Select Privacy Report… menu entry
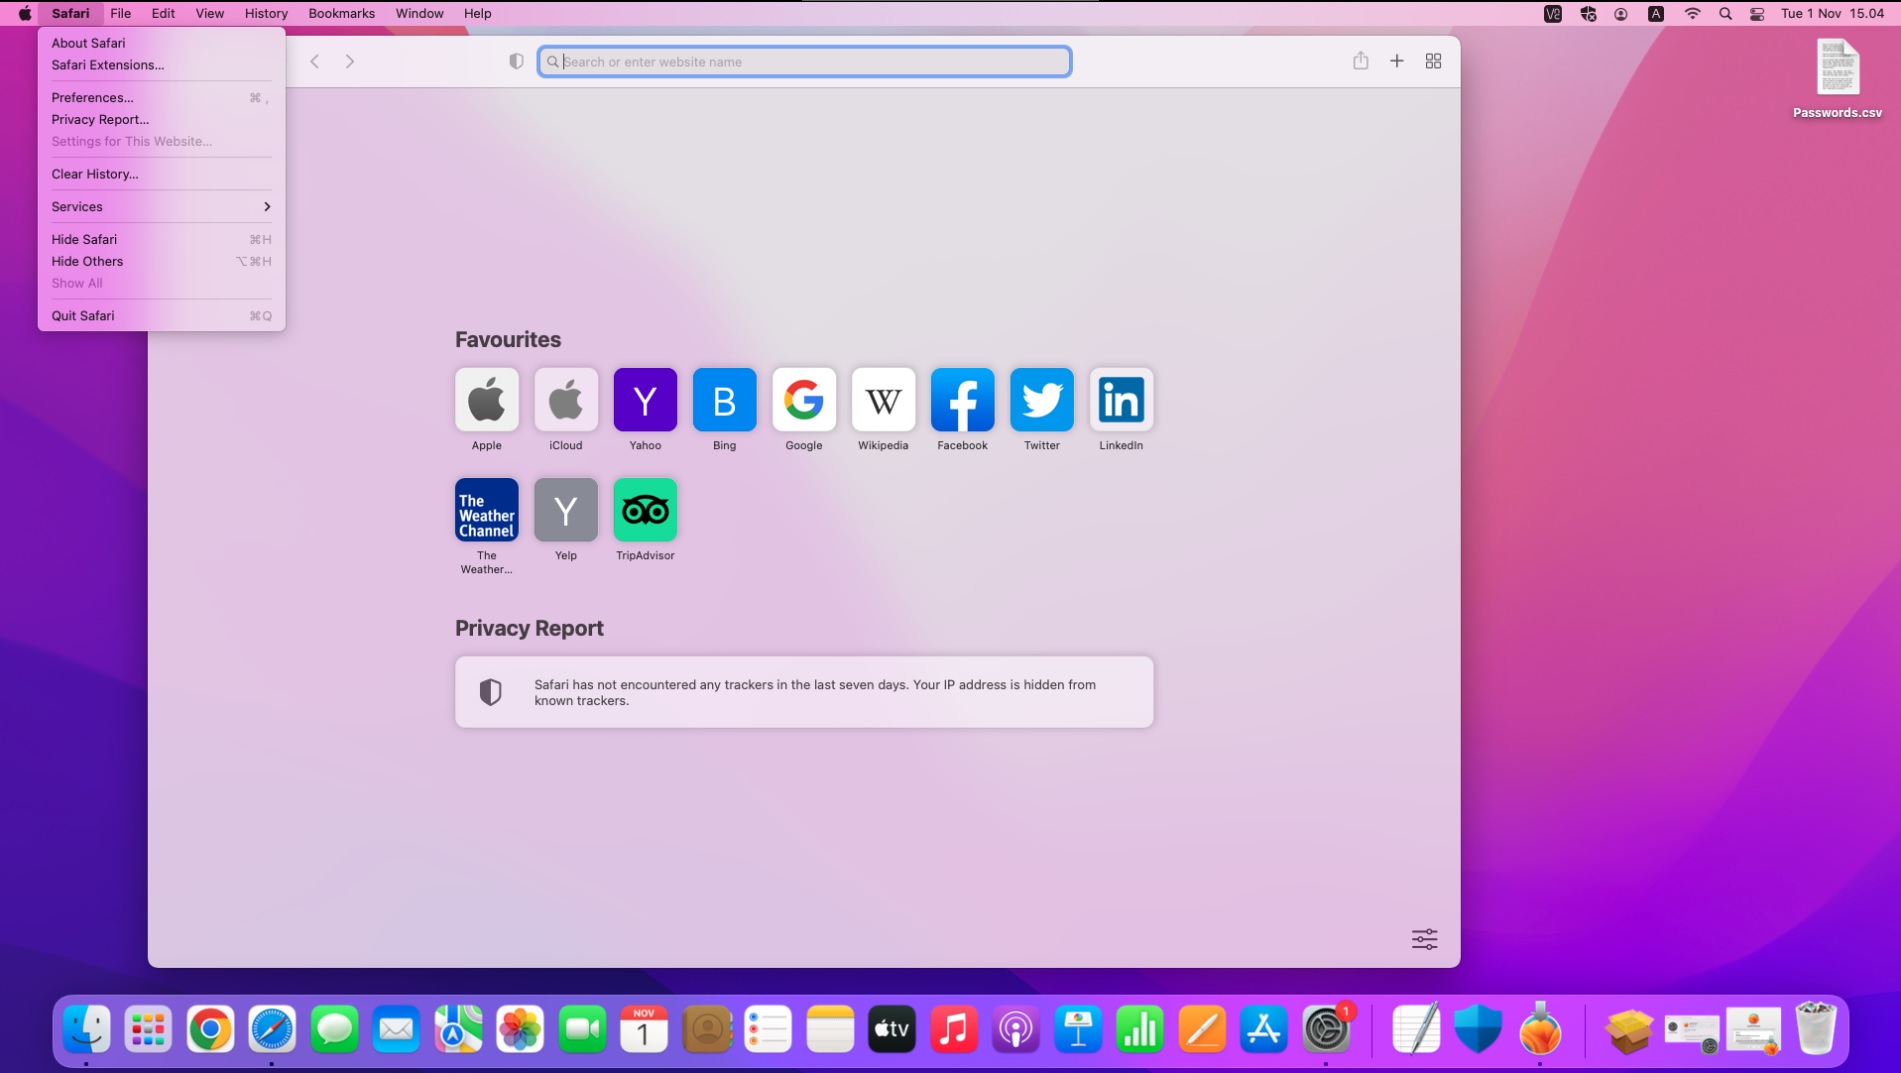The width and height of the screenshot is (1901, 1073). click(161, 120)
